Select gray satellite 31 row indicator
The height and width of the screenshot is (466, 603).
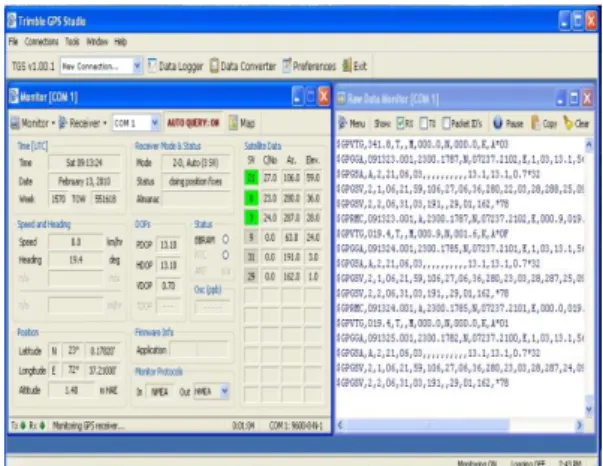tap(251, 257)
